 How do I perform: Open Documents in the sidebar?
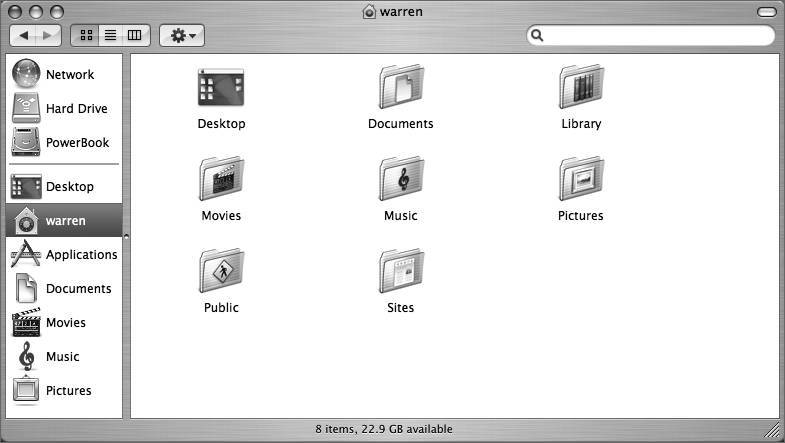pyautogui.click(x=64, y=288)
